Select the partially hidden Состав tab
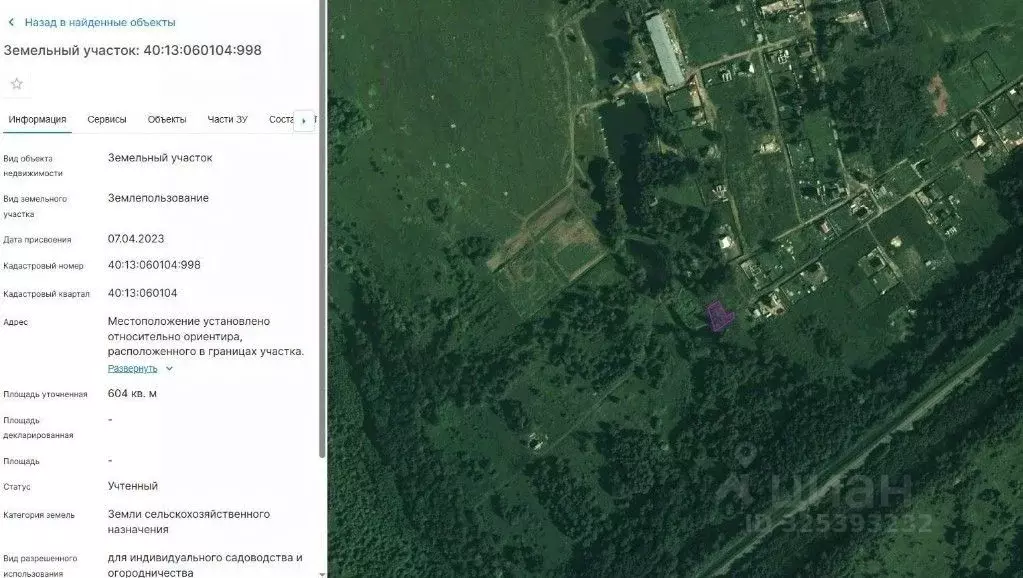The image size is (1023, 578). pos(281,120)
